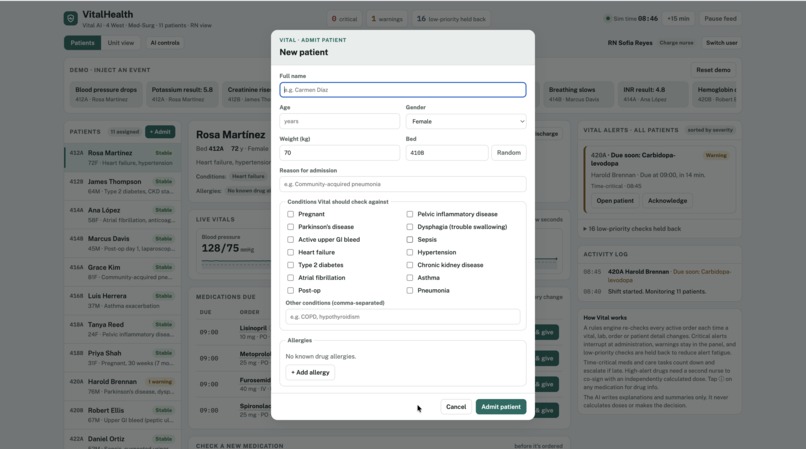Enable the Heart failure condition checkbox

290,253
